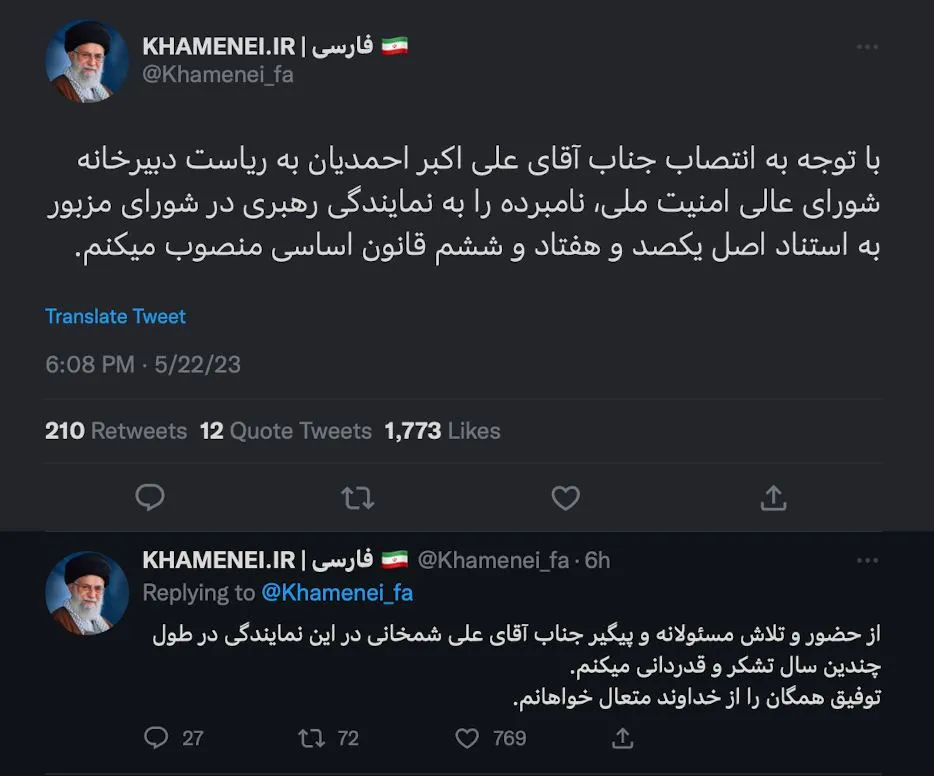
Task: Click the Translate Tweet link
Action: pyautogui.click(x=115, y=316)
